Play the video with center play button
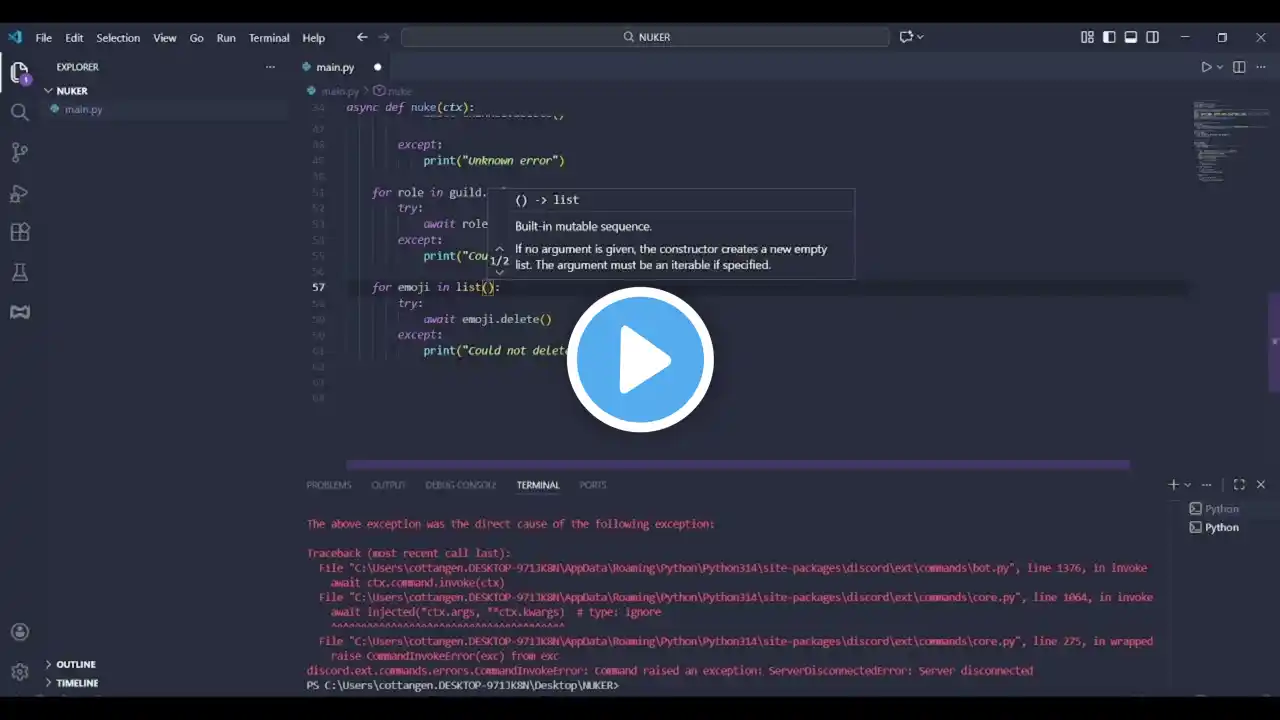1280x720 pixels. pos(640,360)
